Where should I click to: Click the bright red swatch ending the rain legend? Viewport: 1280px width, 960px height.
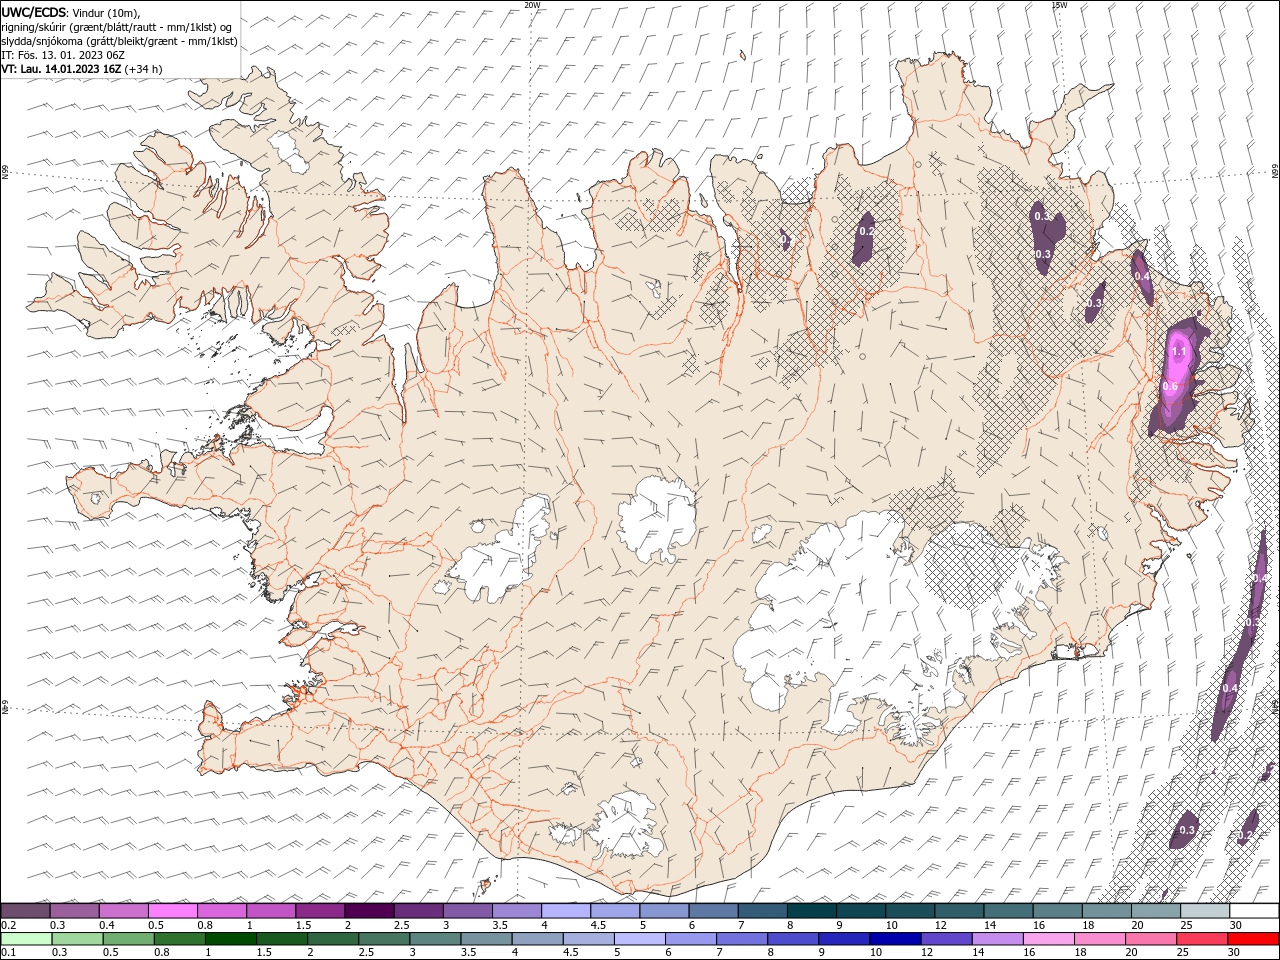(1253, 939)
